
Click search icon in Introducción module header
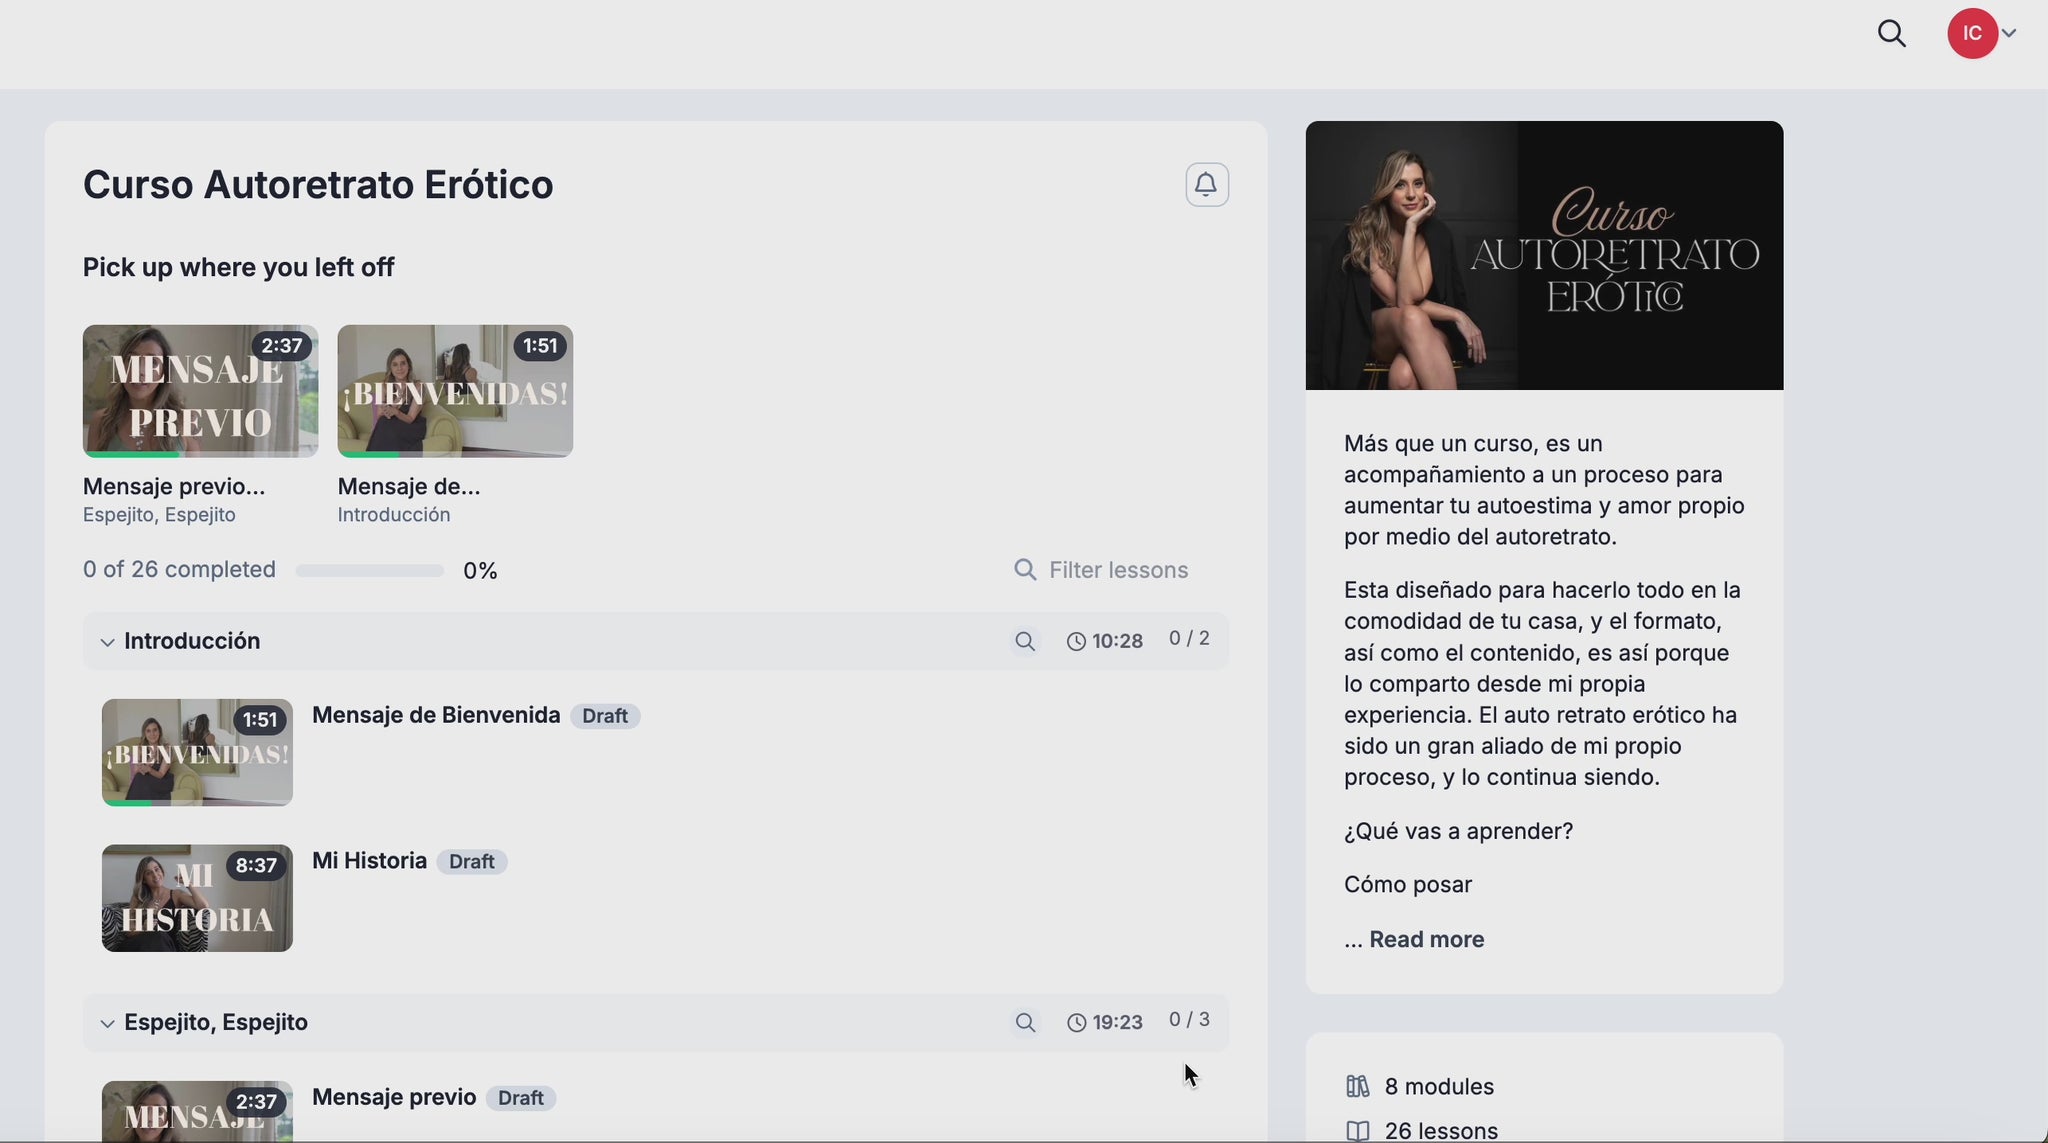click(x=1025, y=641)
